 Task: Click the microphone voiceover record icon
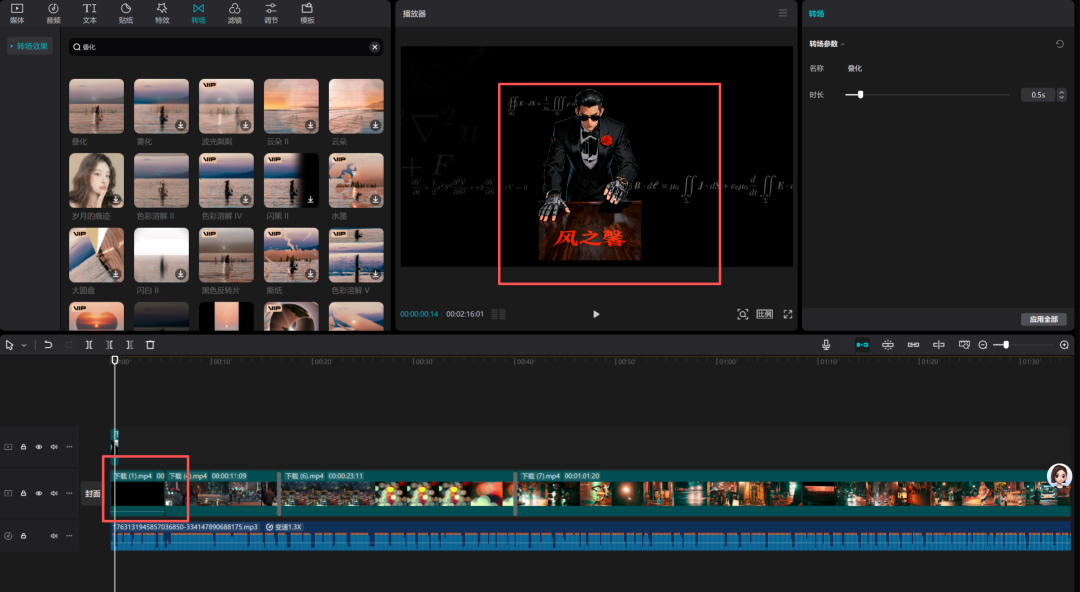point(826,344)
